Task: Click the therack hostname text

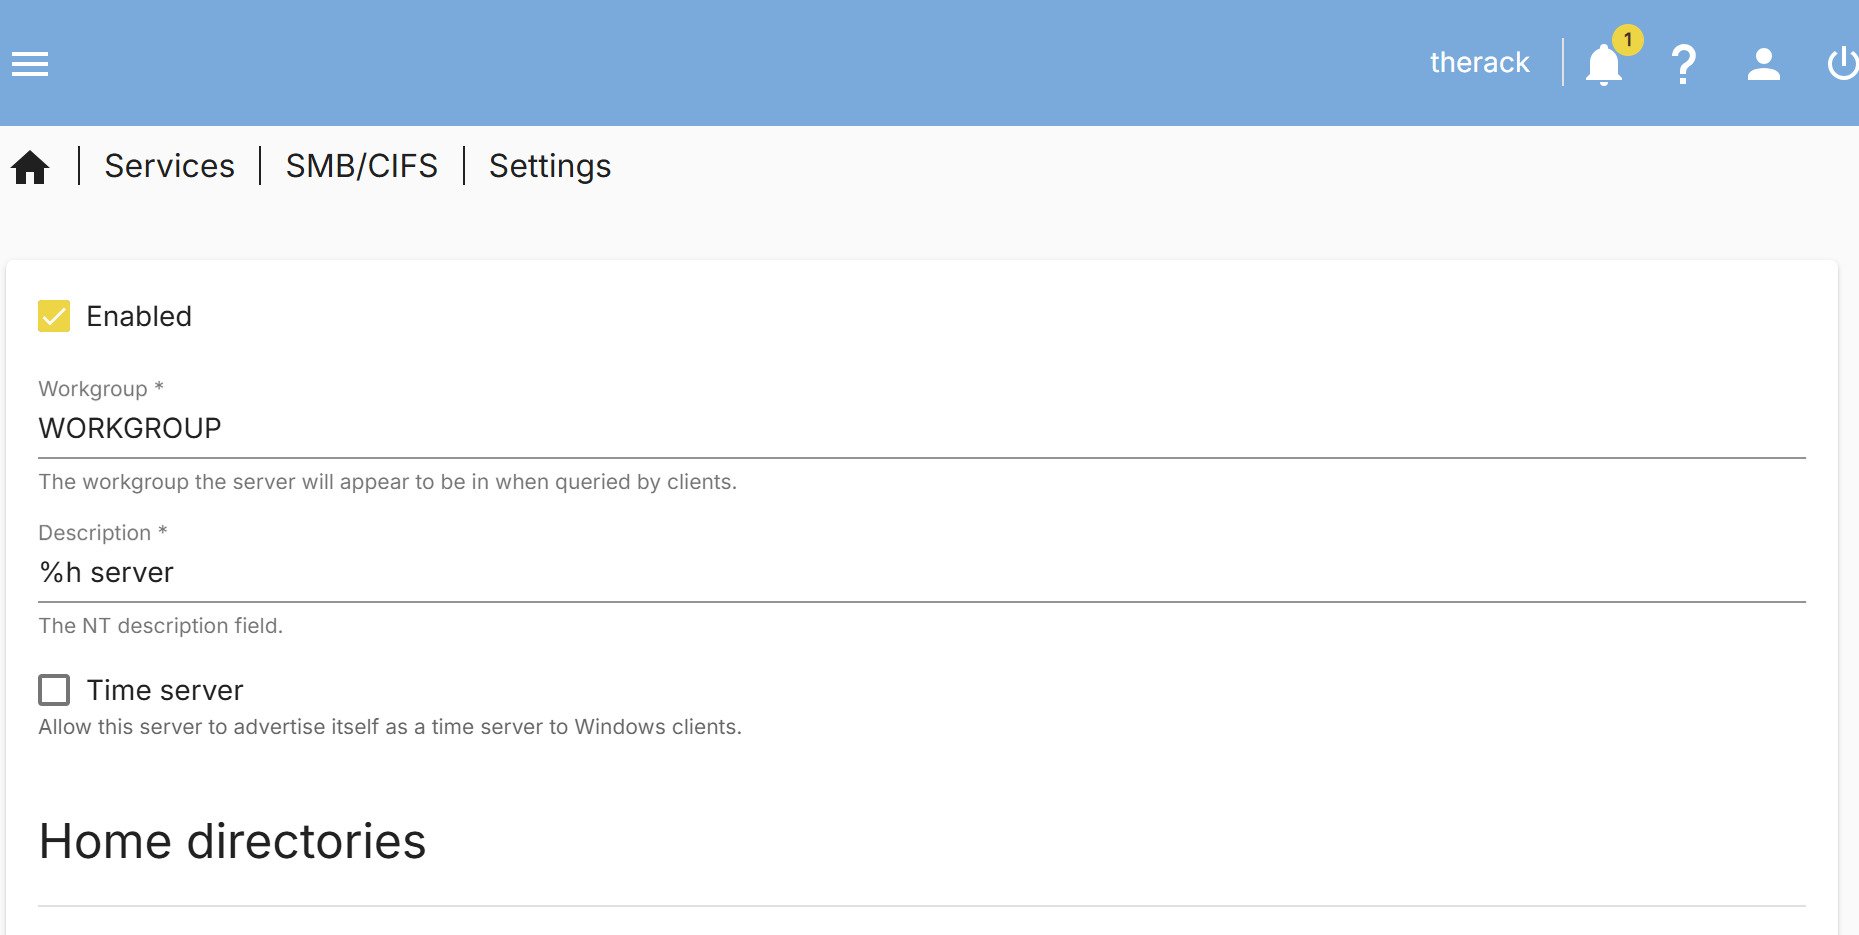Action: tap(1479, 63)
